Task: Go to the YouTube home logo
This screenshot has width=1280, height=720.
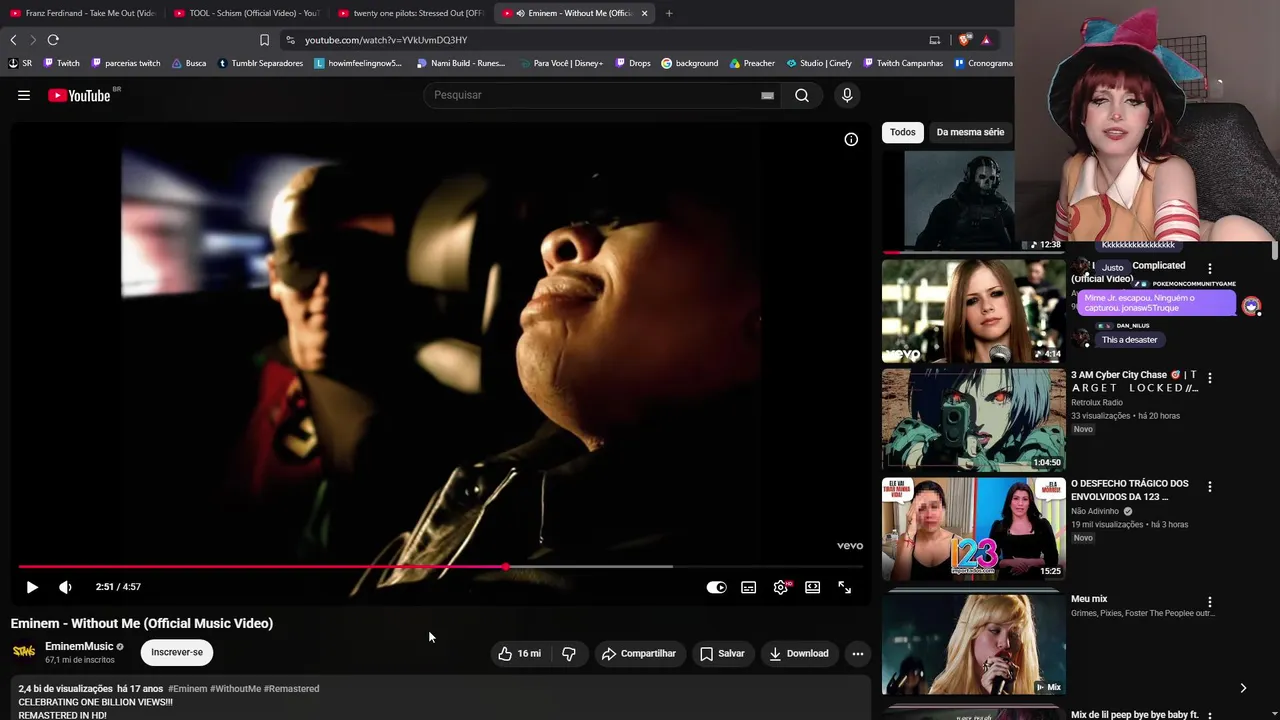Action: pyautogui.click(x=79, y=95)
